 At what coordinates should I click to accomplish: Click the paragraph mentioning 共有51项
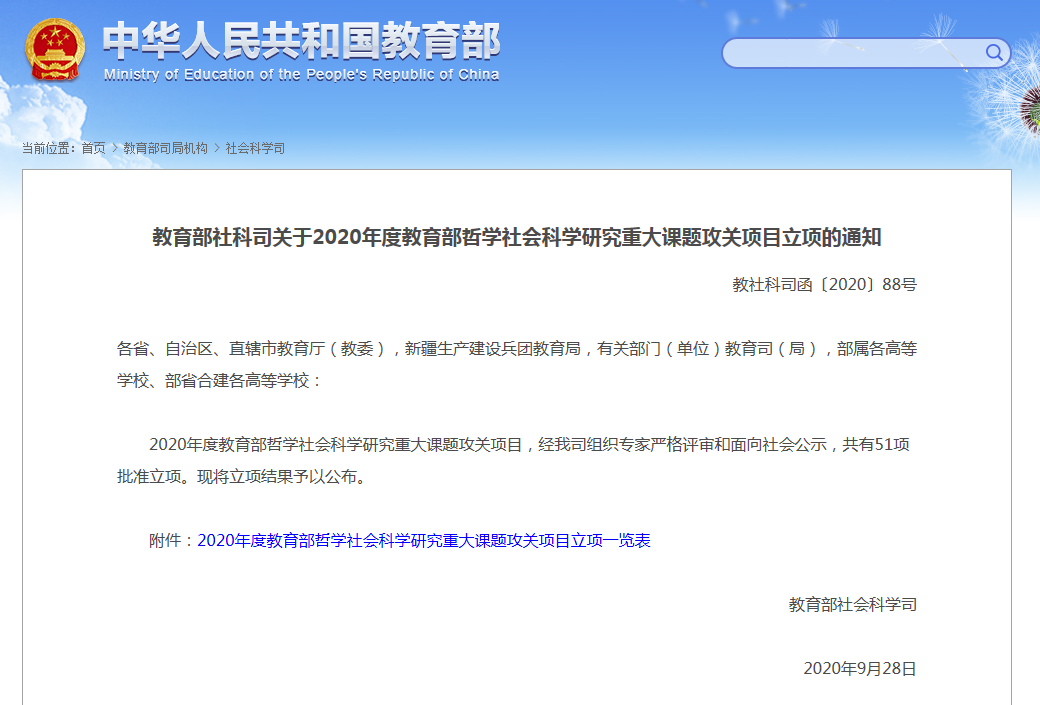(x=513, y=460)
